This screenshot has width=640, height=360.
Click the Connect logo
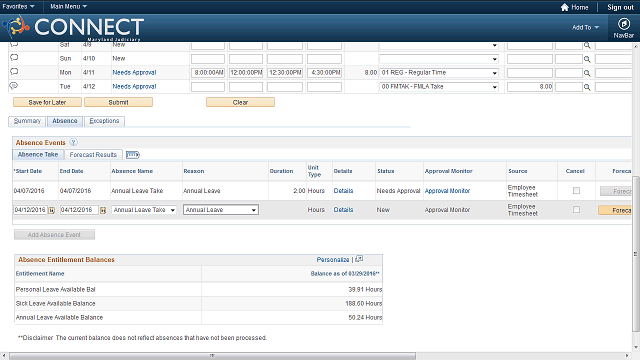coord(73,27)
